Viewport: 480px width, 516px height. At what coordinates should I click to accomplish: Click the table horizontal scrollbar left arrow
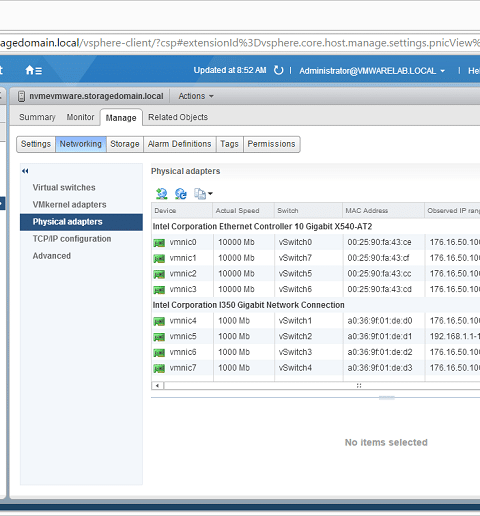click(157, 386)
